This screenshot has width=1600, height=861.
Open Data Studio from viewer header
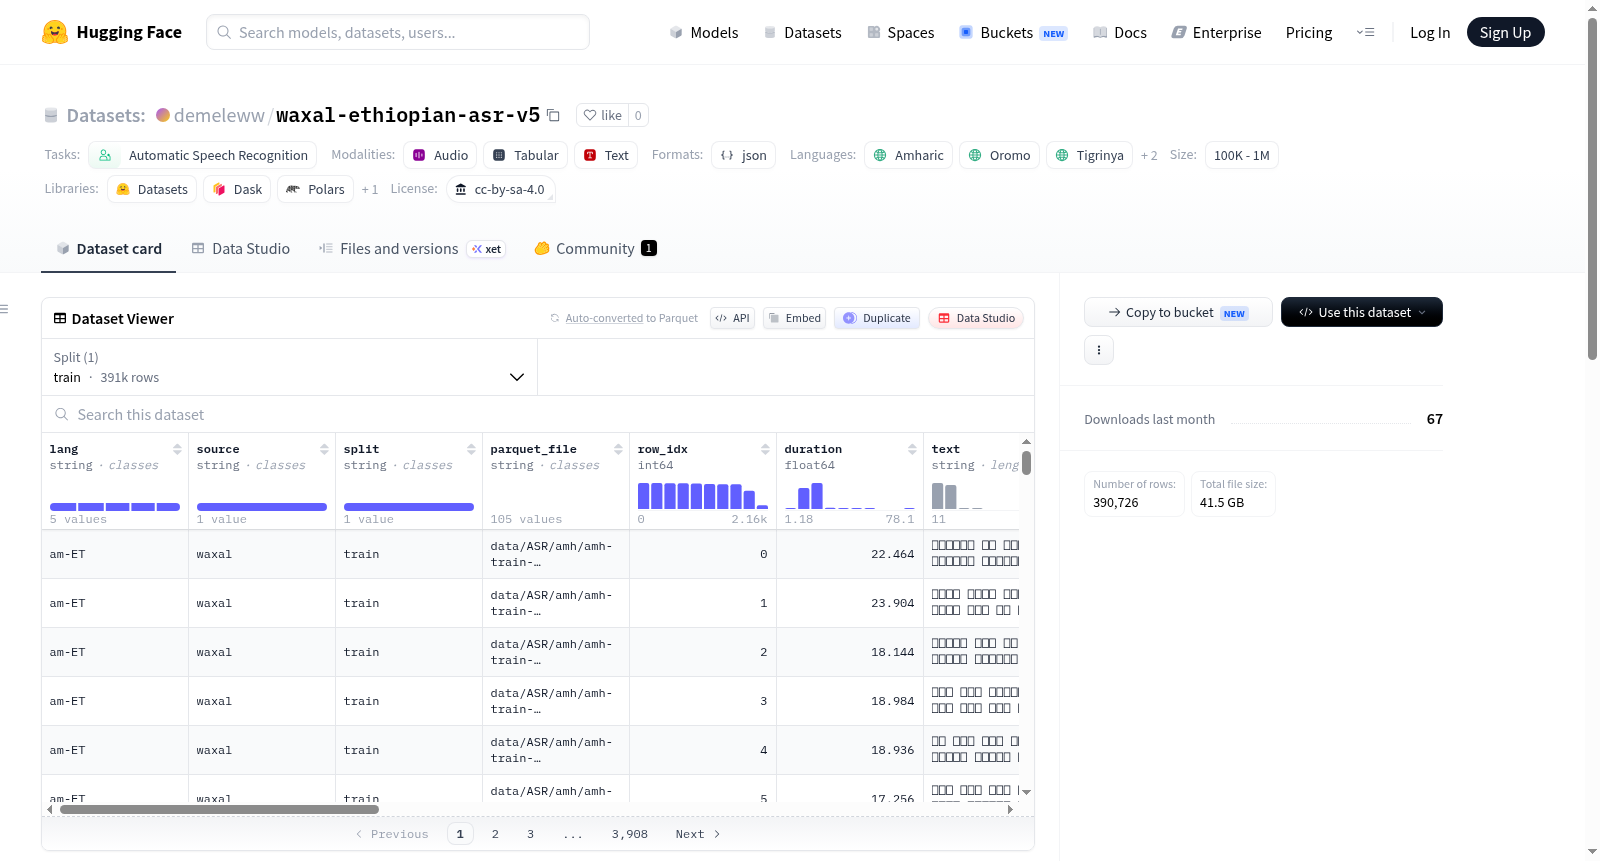(976, 318)
